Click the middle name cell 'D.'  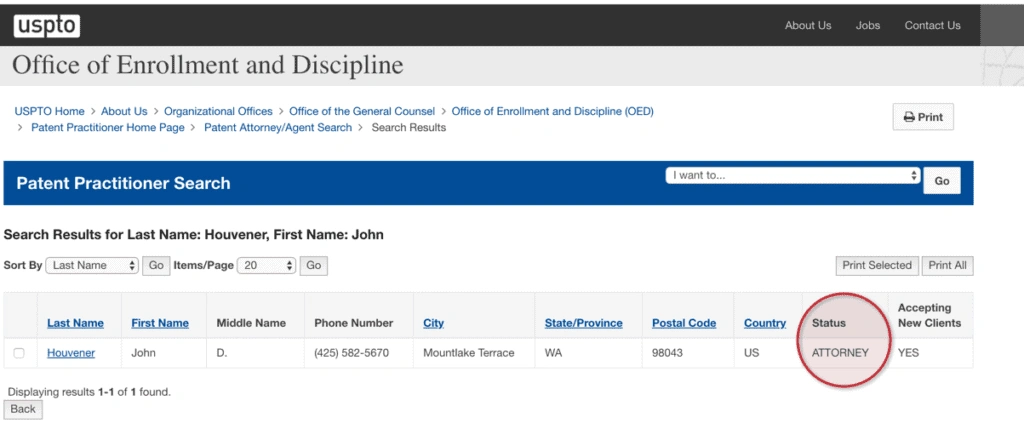point(222,353)
